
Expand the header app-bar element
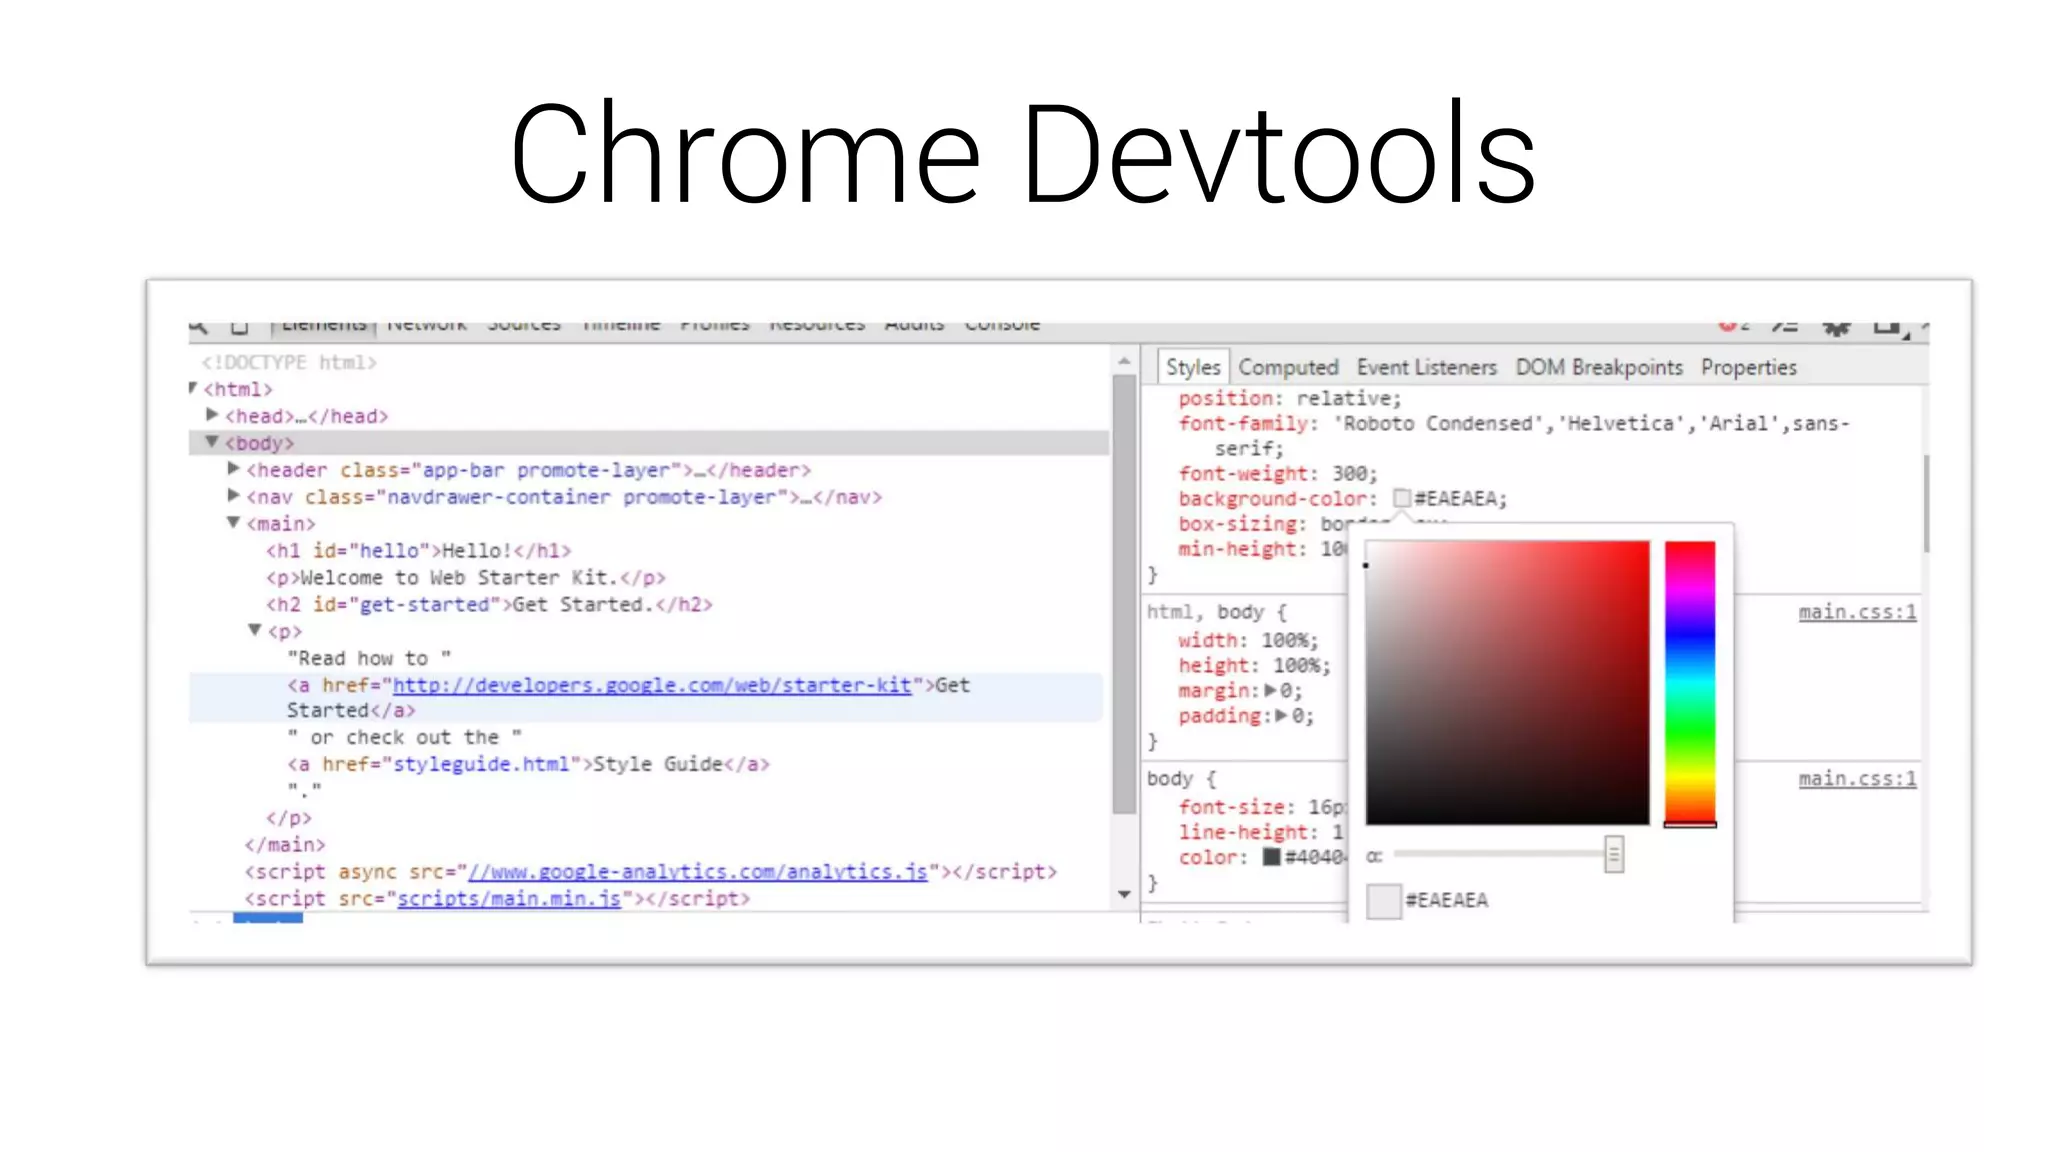234,468
